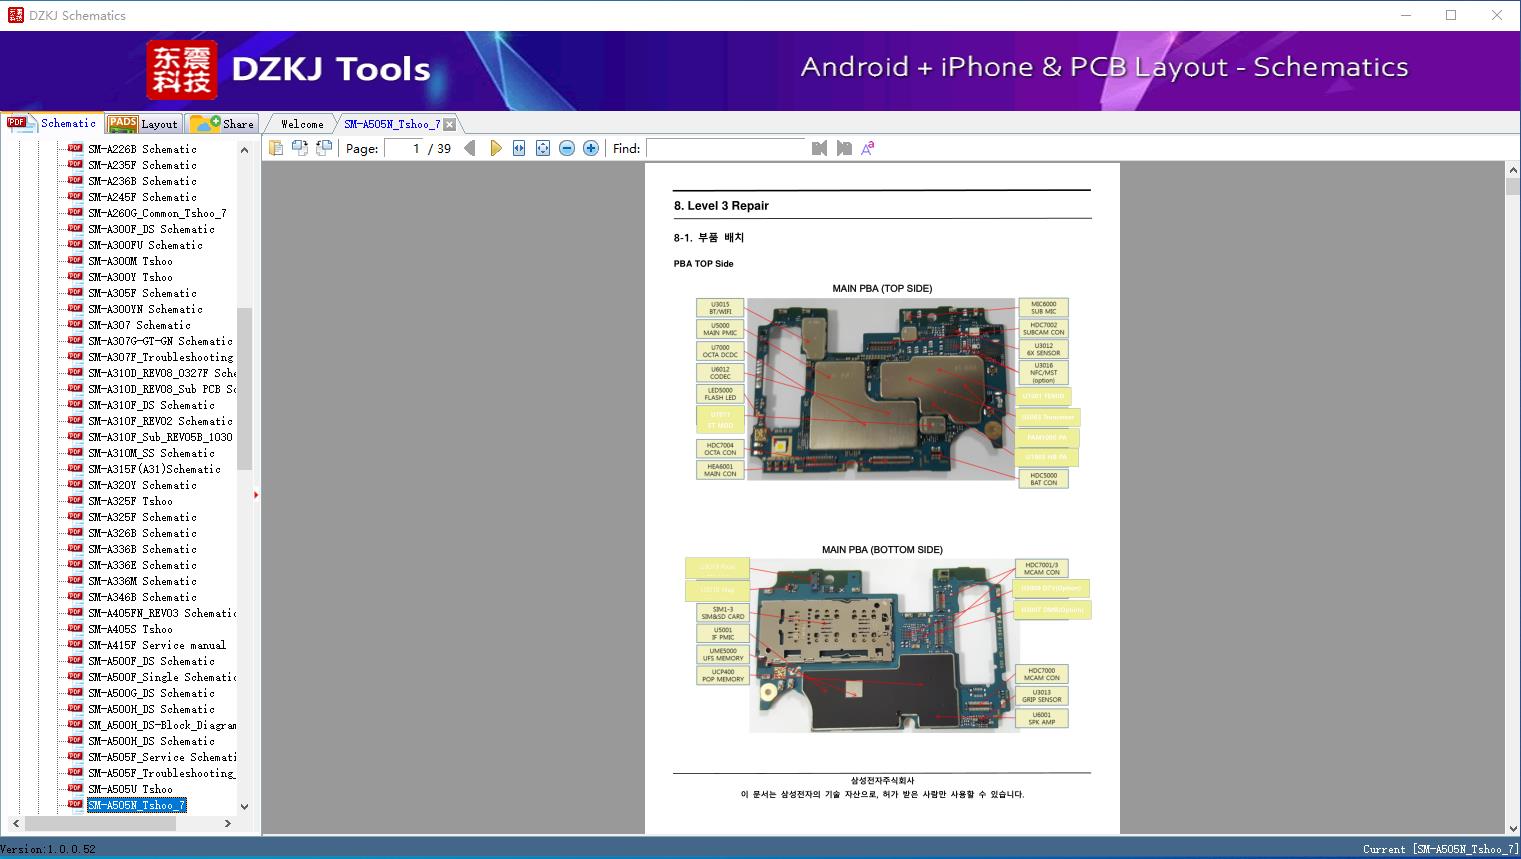This screenshot has height=859, width=1521.
Task: Open SM_A500H_DS-Block_Diagram entry
Action: (x=162, y=725)
